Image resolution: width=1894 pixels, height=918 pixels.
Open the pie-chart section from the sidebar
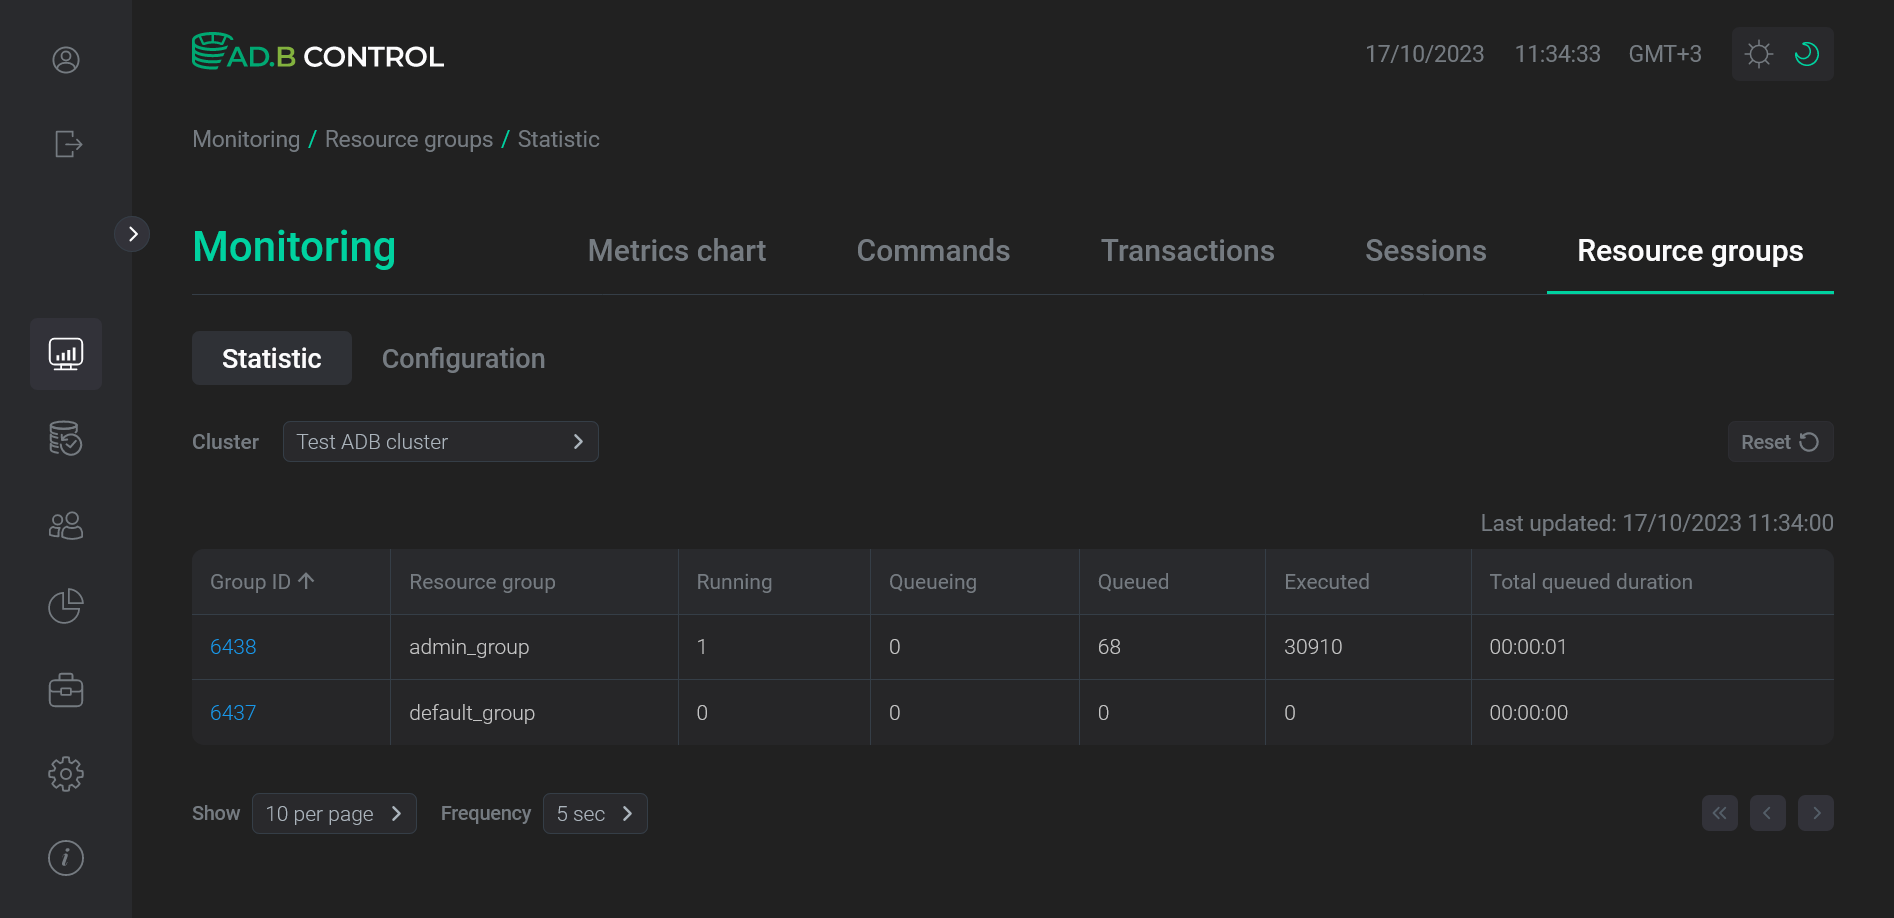click(x=65, y=606)
